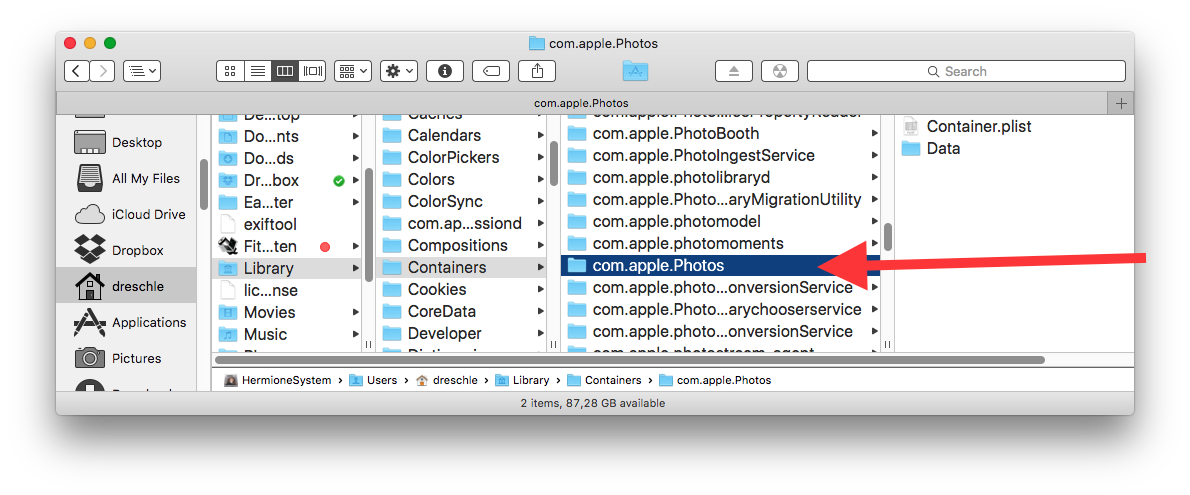The height and width of the screenshot is (495, 1190).
Task: Switch to column view
Action: 285,71
